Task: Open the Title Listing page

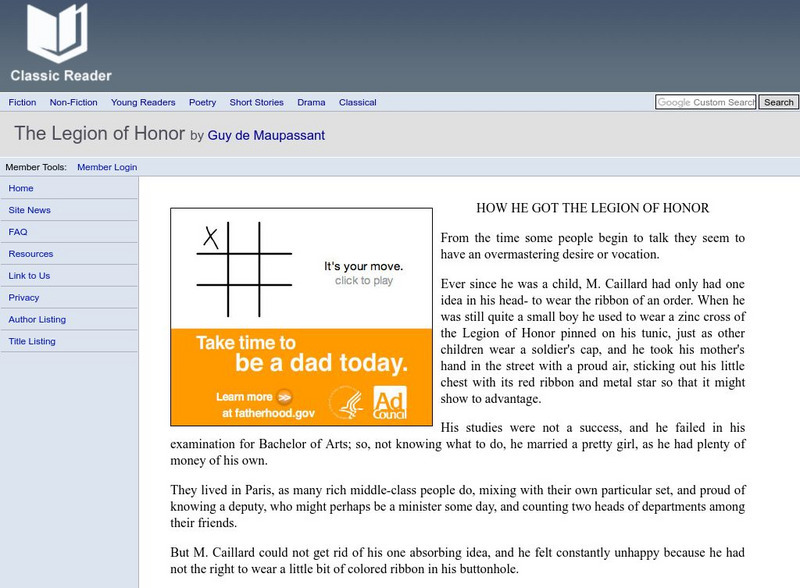Action: [34, 341]
